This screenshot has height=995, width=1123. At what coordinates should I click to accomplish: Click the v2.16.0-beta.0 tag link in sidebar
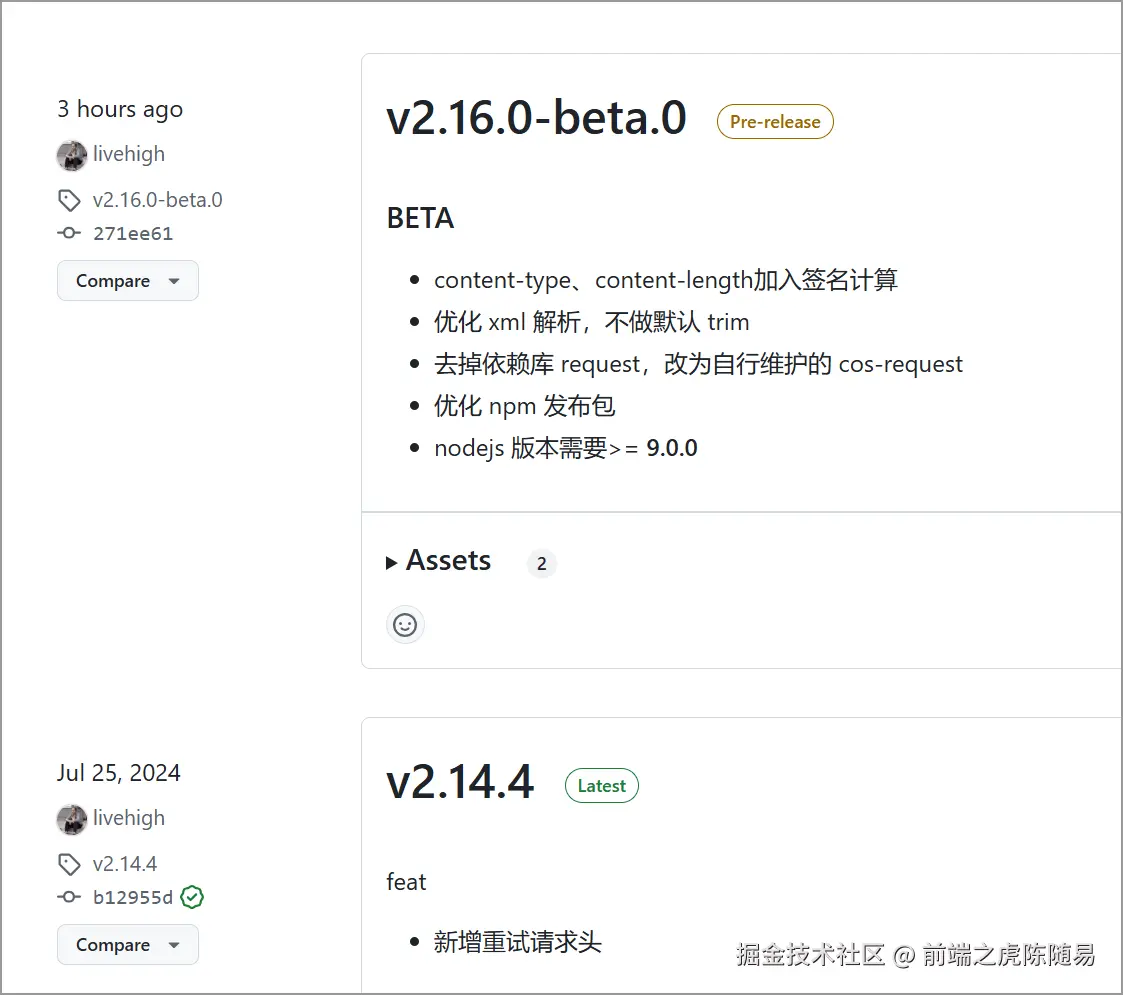click(157, 200)
